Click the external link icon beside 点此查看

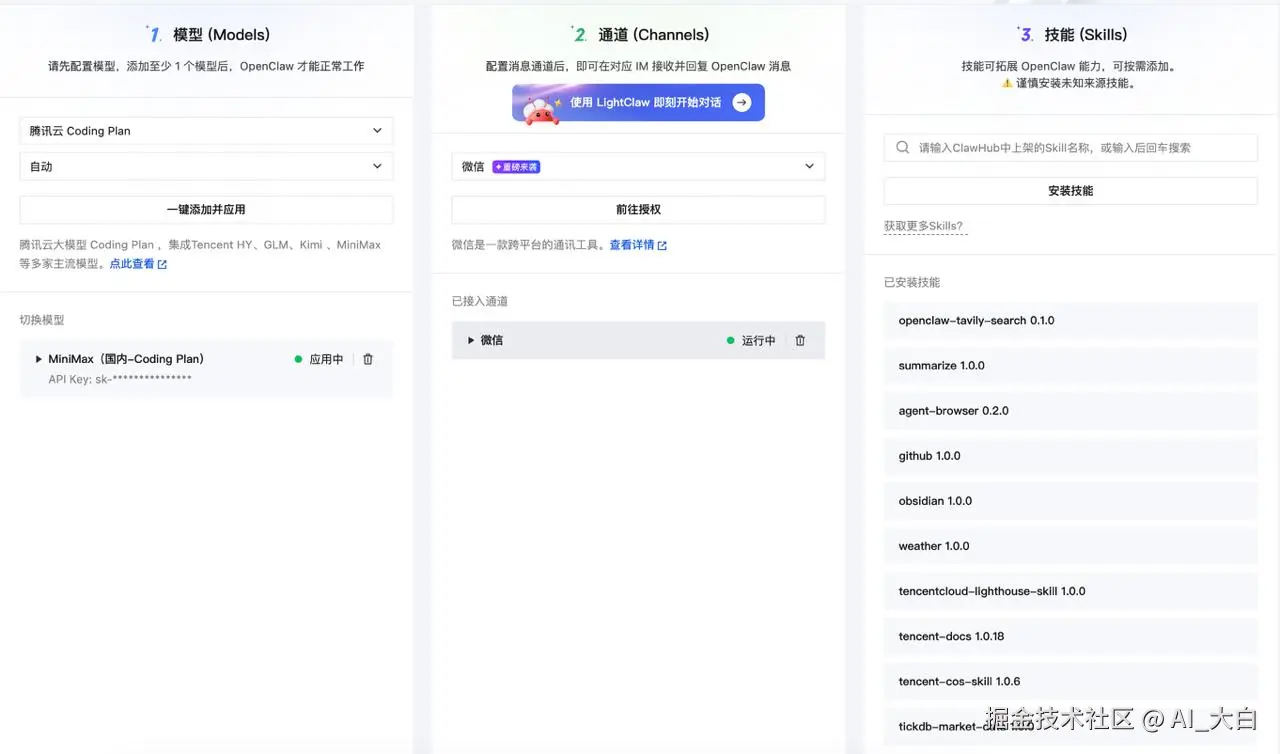pos(162,265)
